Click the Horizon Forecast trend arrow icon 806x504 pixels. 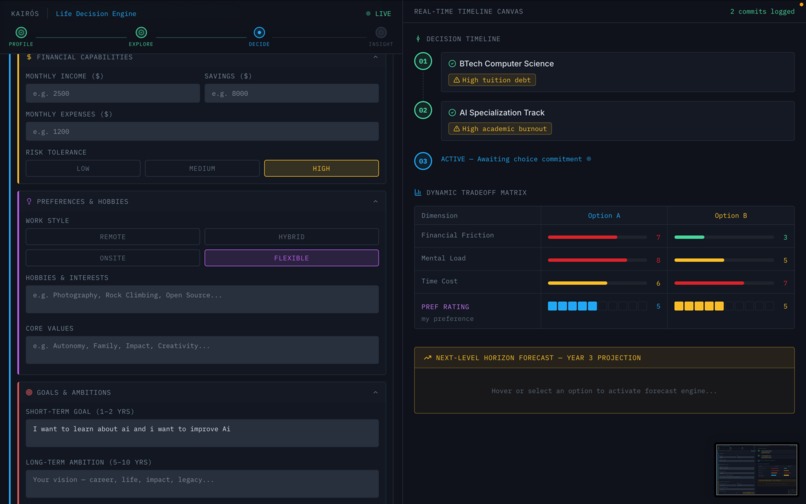428,357
